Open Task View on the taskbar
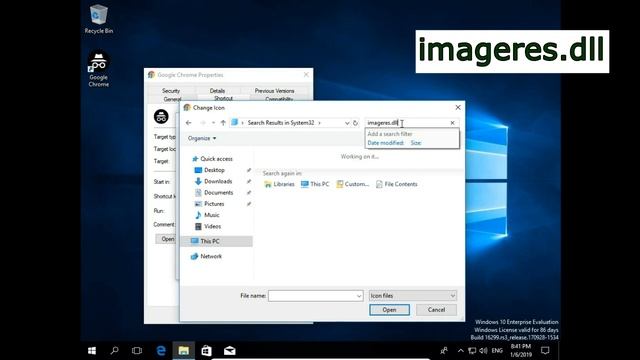This screenshot has width=640, height=360. 137,351
